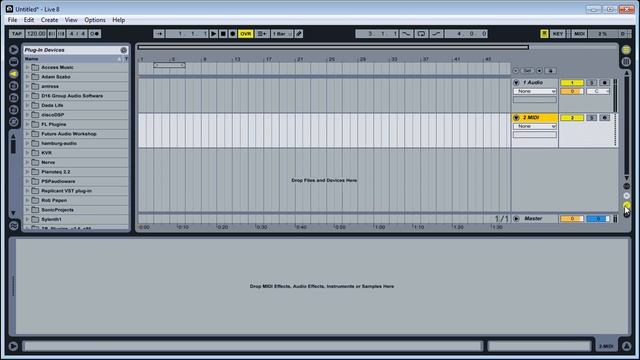Enable MIDI Map Mode switch
Screen dimensions: 640x360
[579, 34]
